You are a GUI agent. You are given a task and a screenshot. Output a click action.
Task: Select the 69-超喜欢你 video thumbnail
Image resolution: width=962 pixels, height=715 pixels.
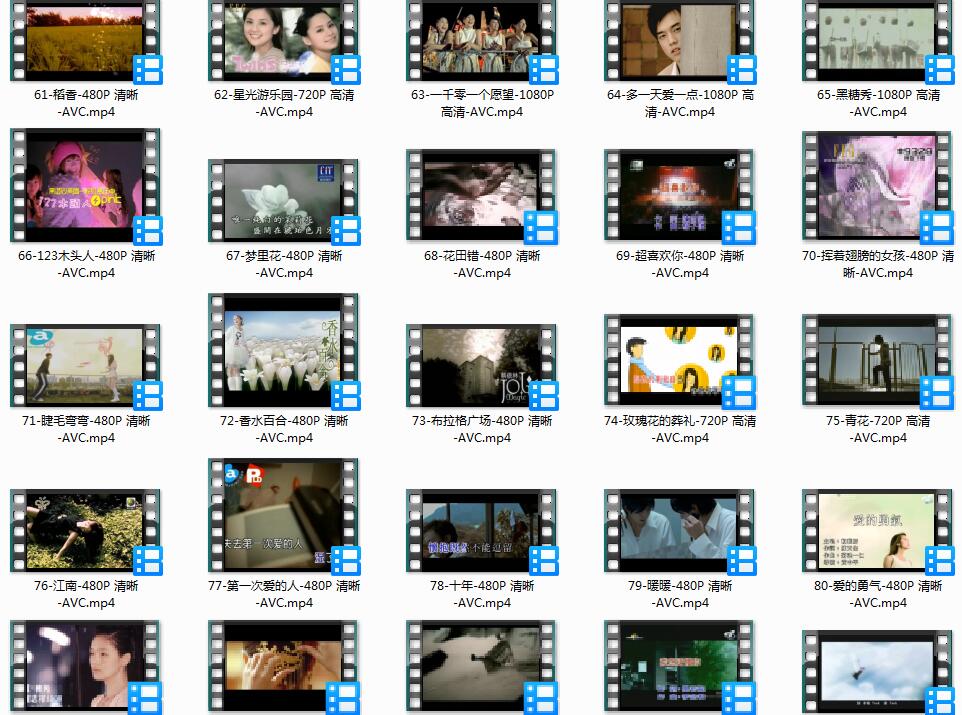point(680,196)
